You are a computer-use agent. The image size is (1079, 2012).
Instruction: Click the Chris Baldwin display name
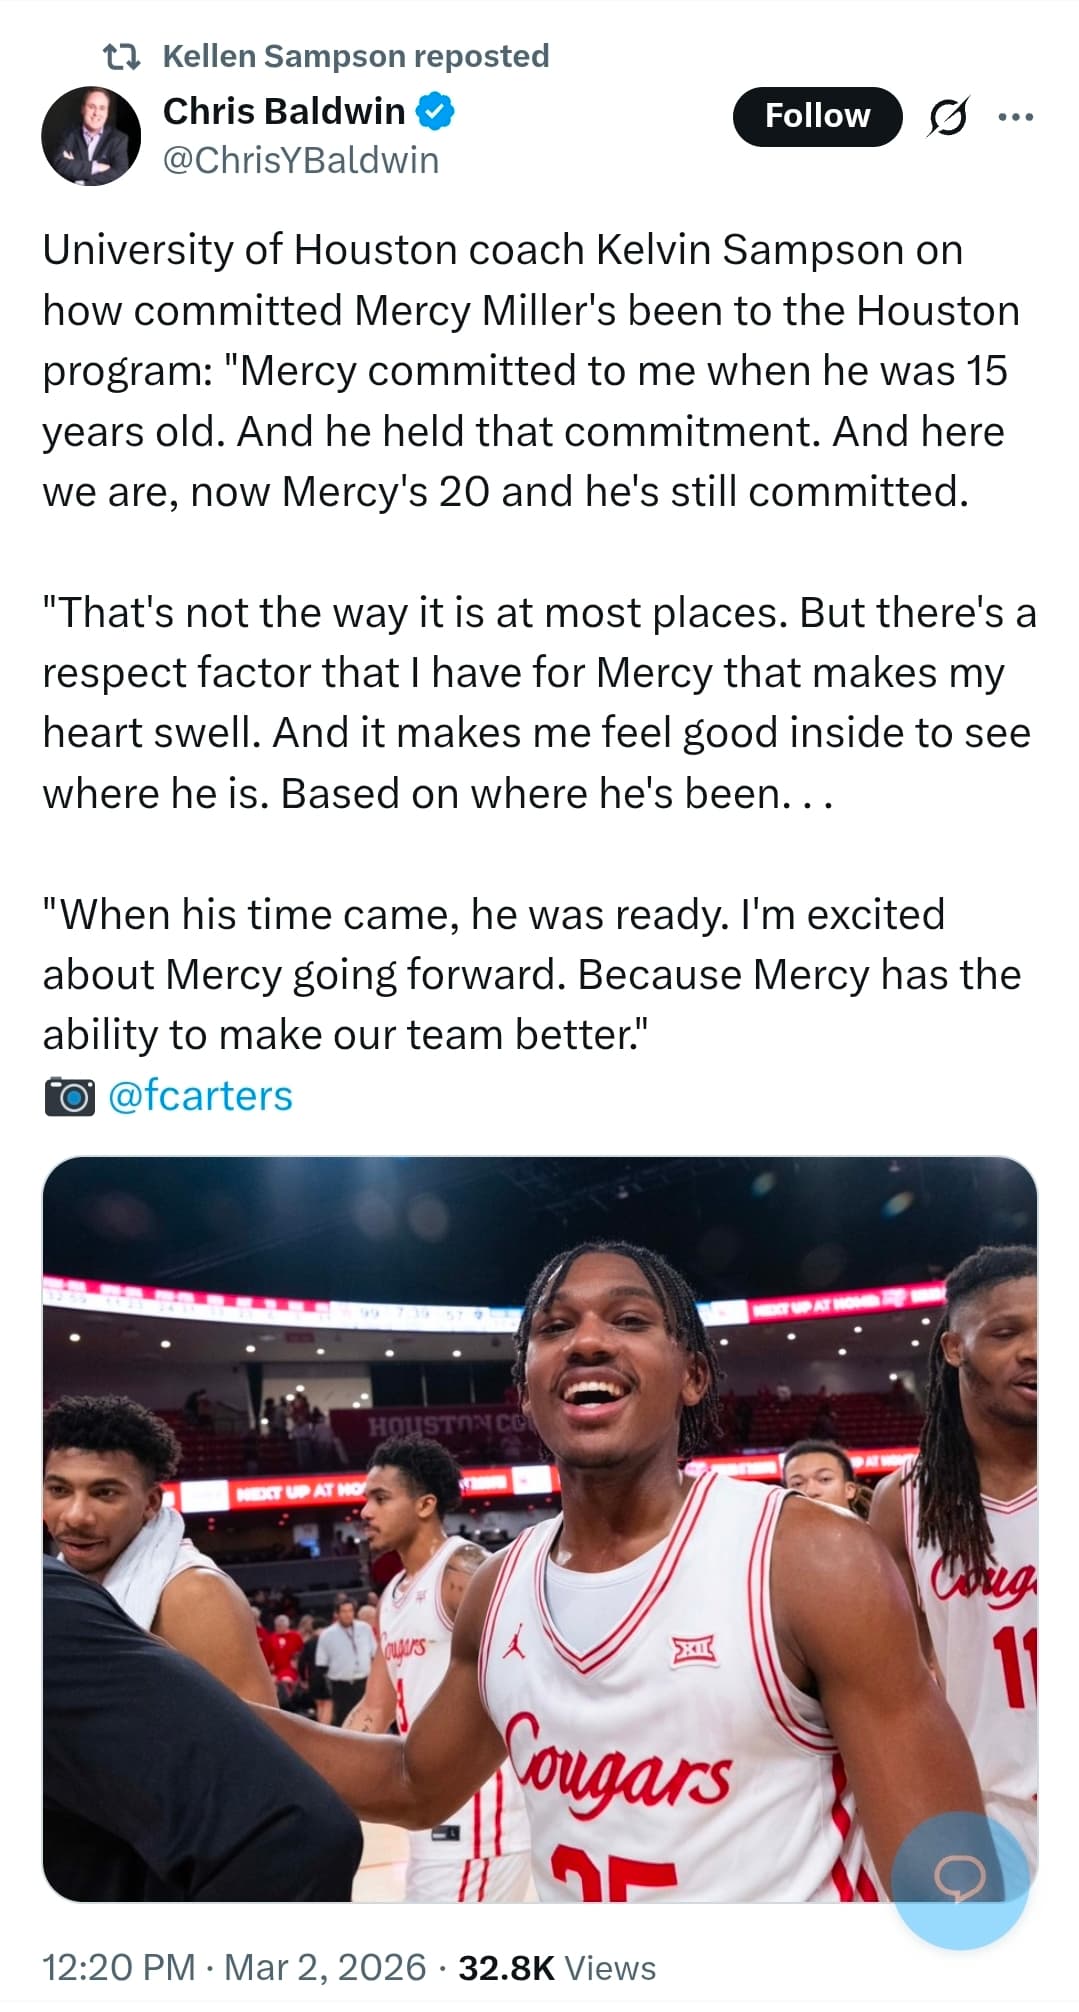283,111
